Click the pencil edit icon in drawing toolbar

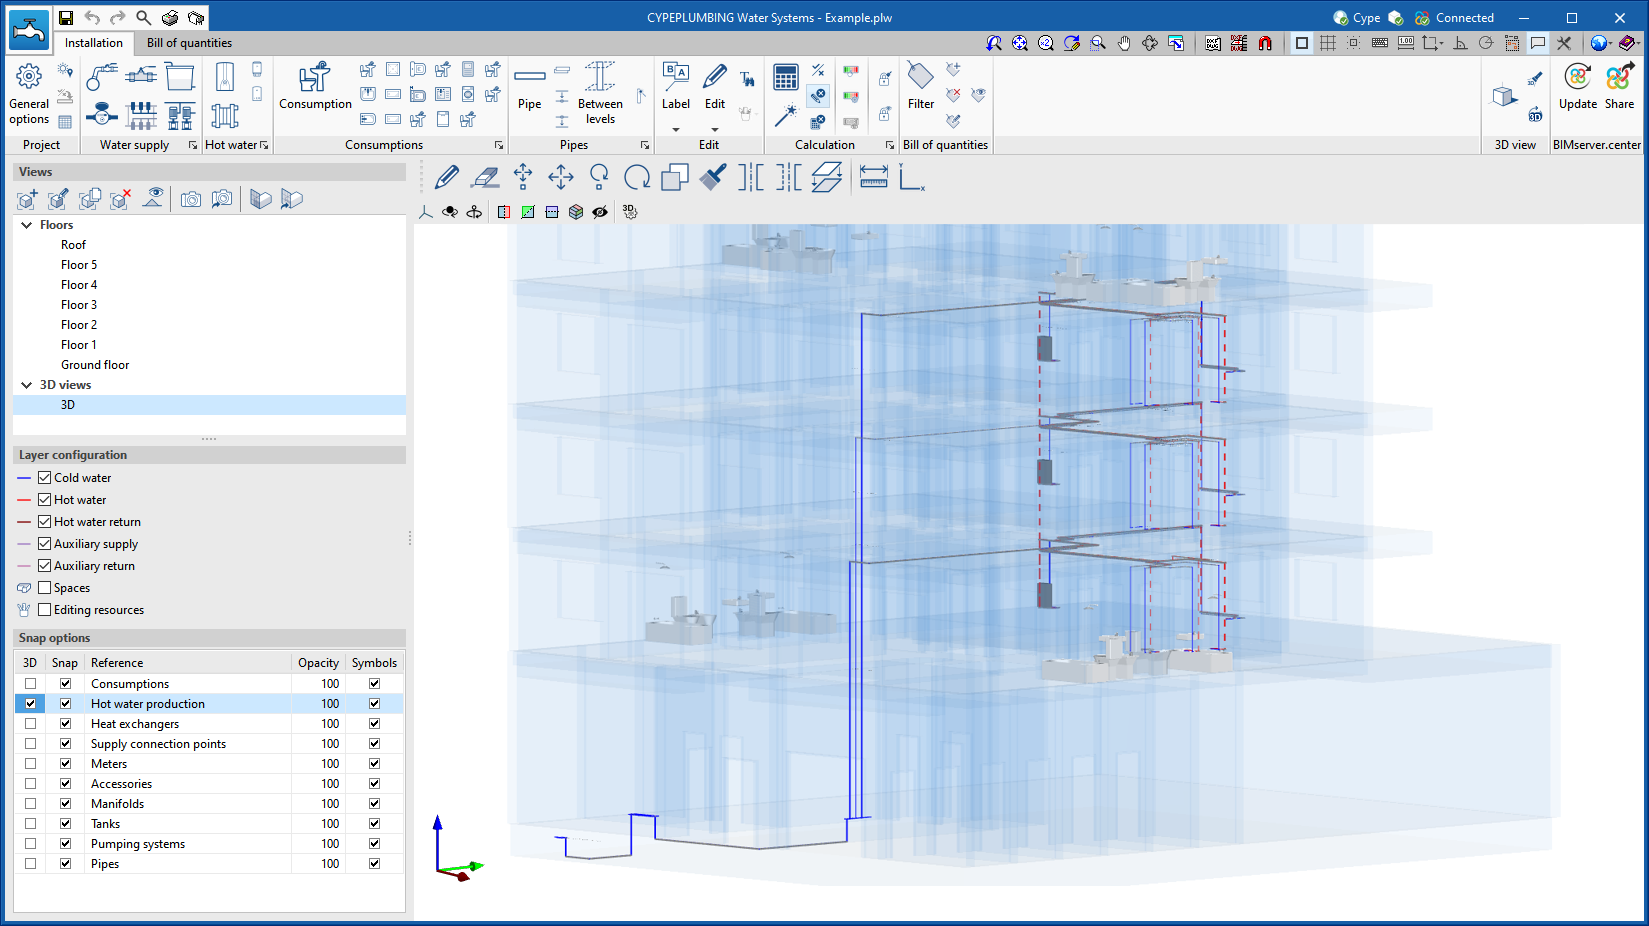coord(447,178)
